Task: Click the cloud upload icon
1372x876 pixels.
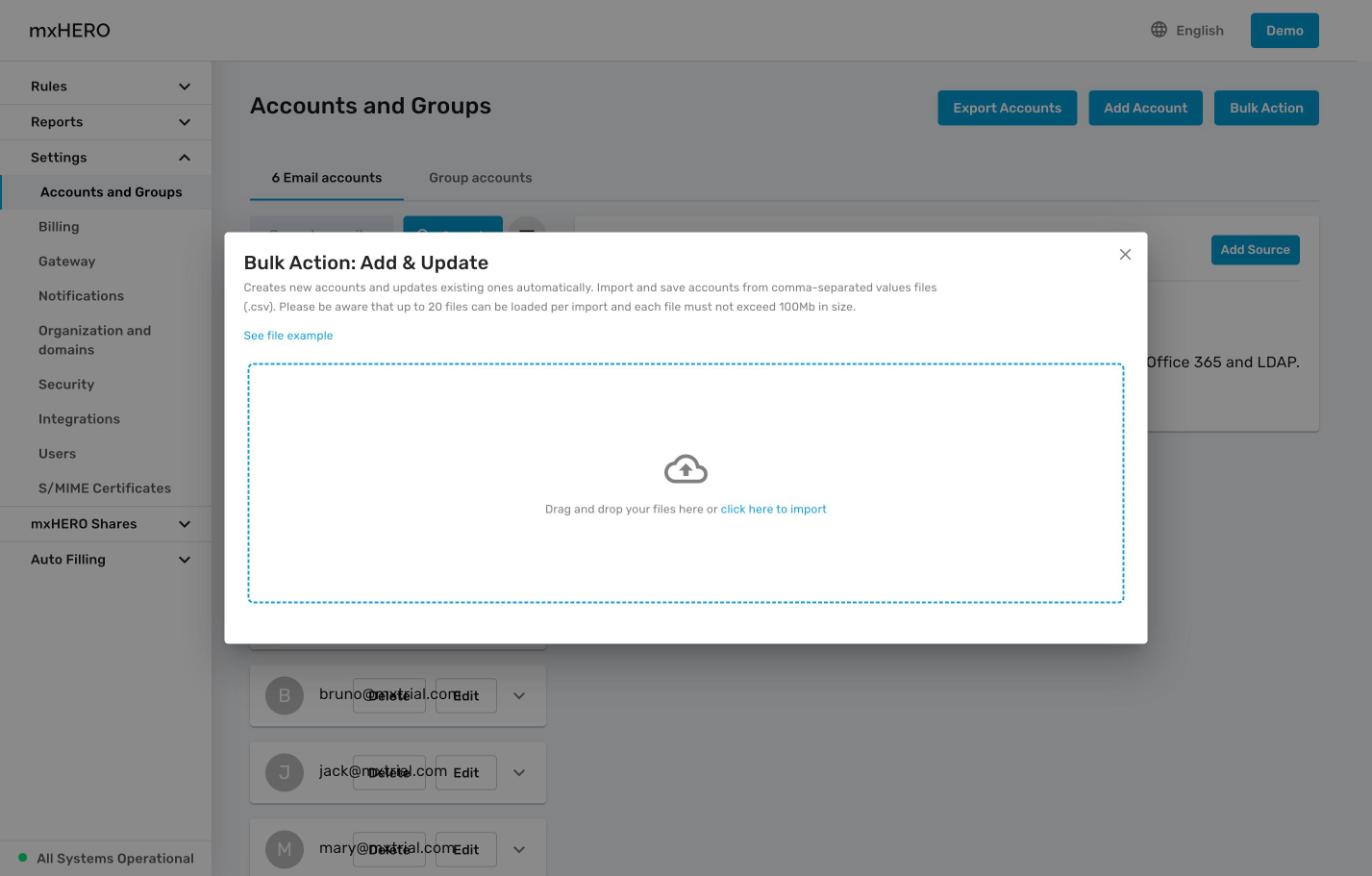Action: pos(686,469)
